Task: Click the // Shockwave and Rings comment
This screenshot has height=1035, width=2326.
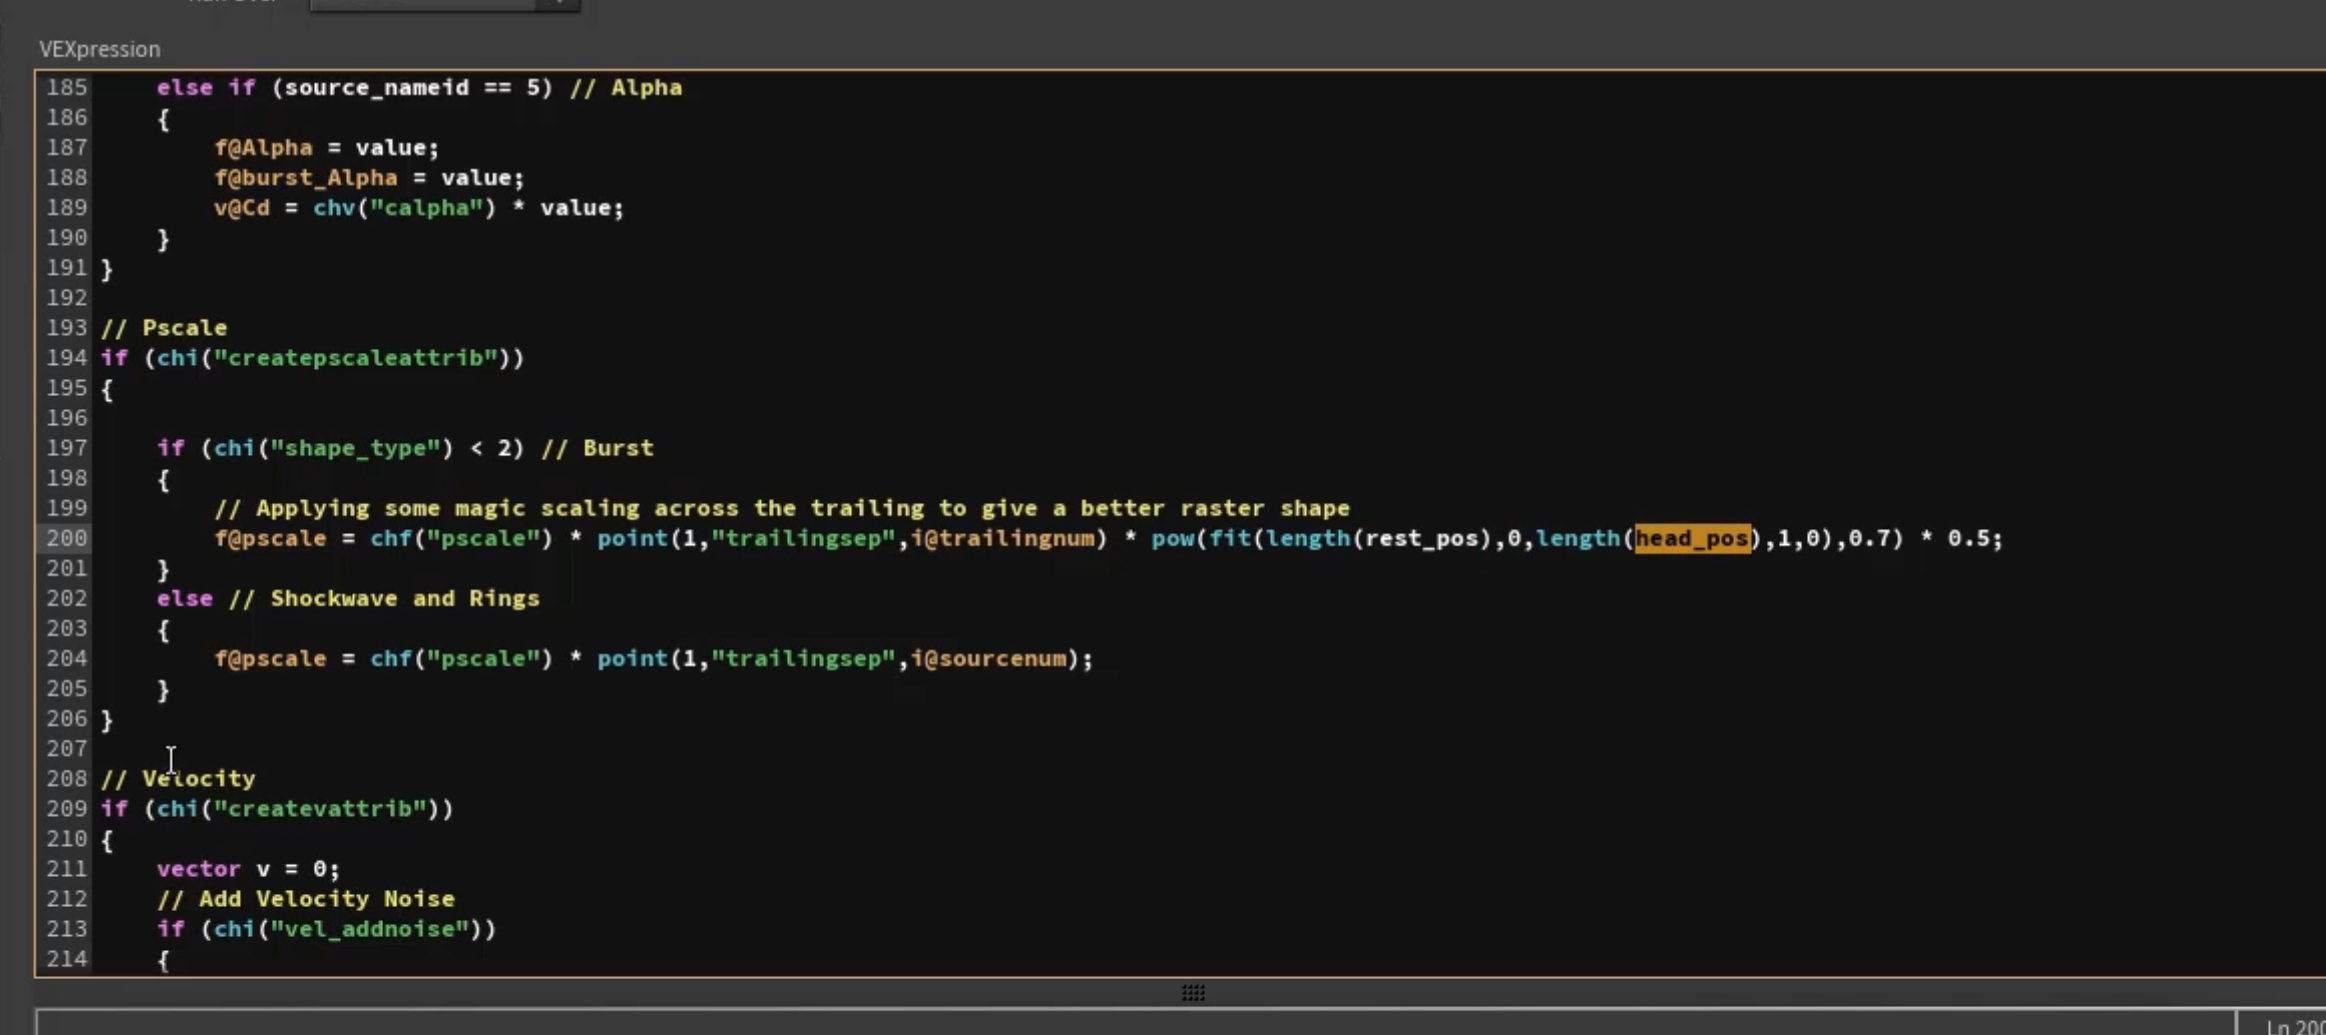Action: [384, 598]
